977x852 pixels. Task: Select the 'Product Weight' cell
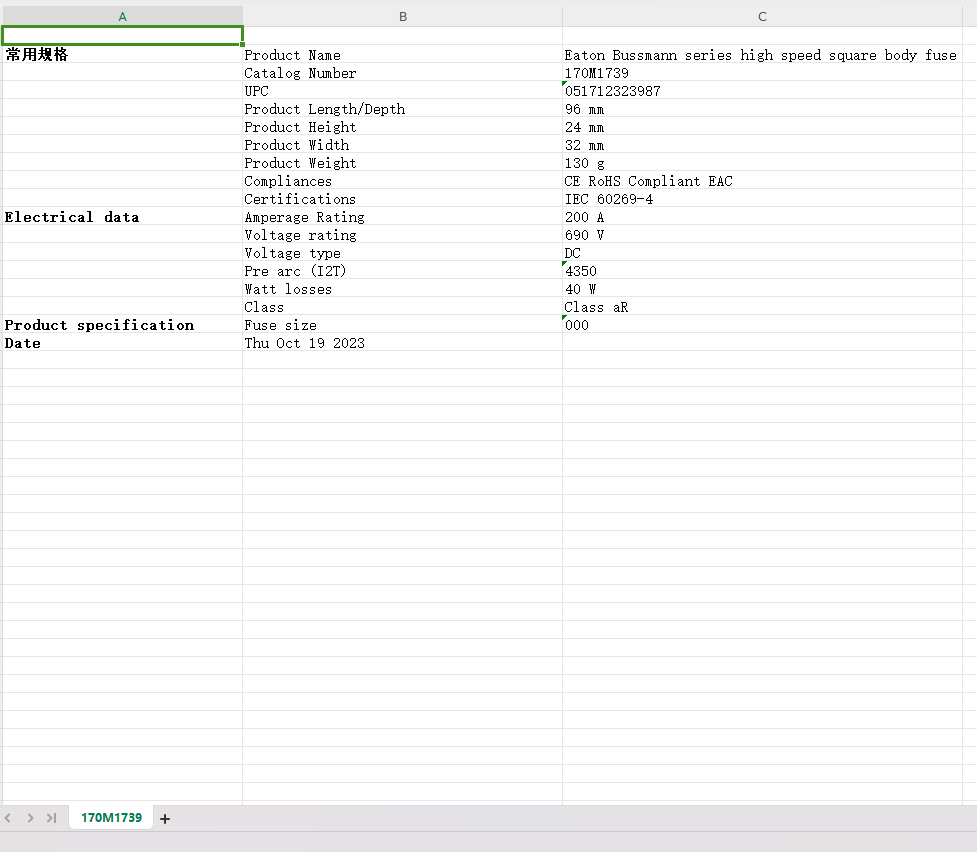pos(403,163)
